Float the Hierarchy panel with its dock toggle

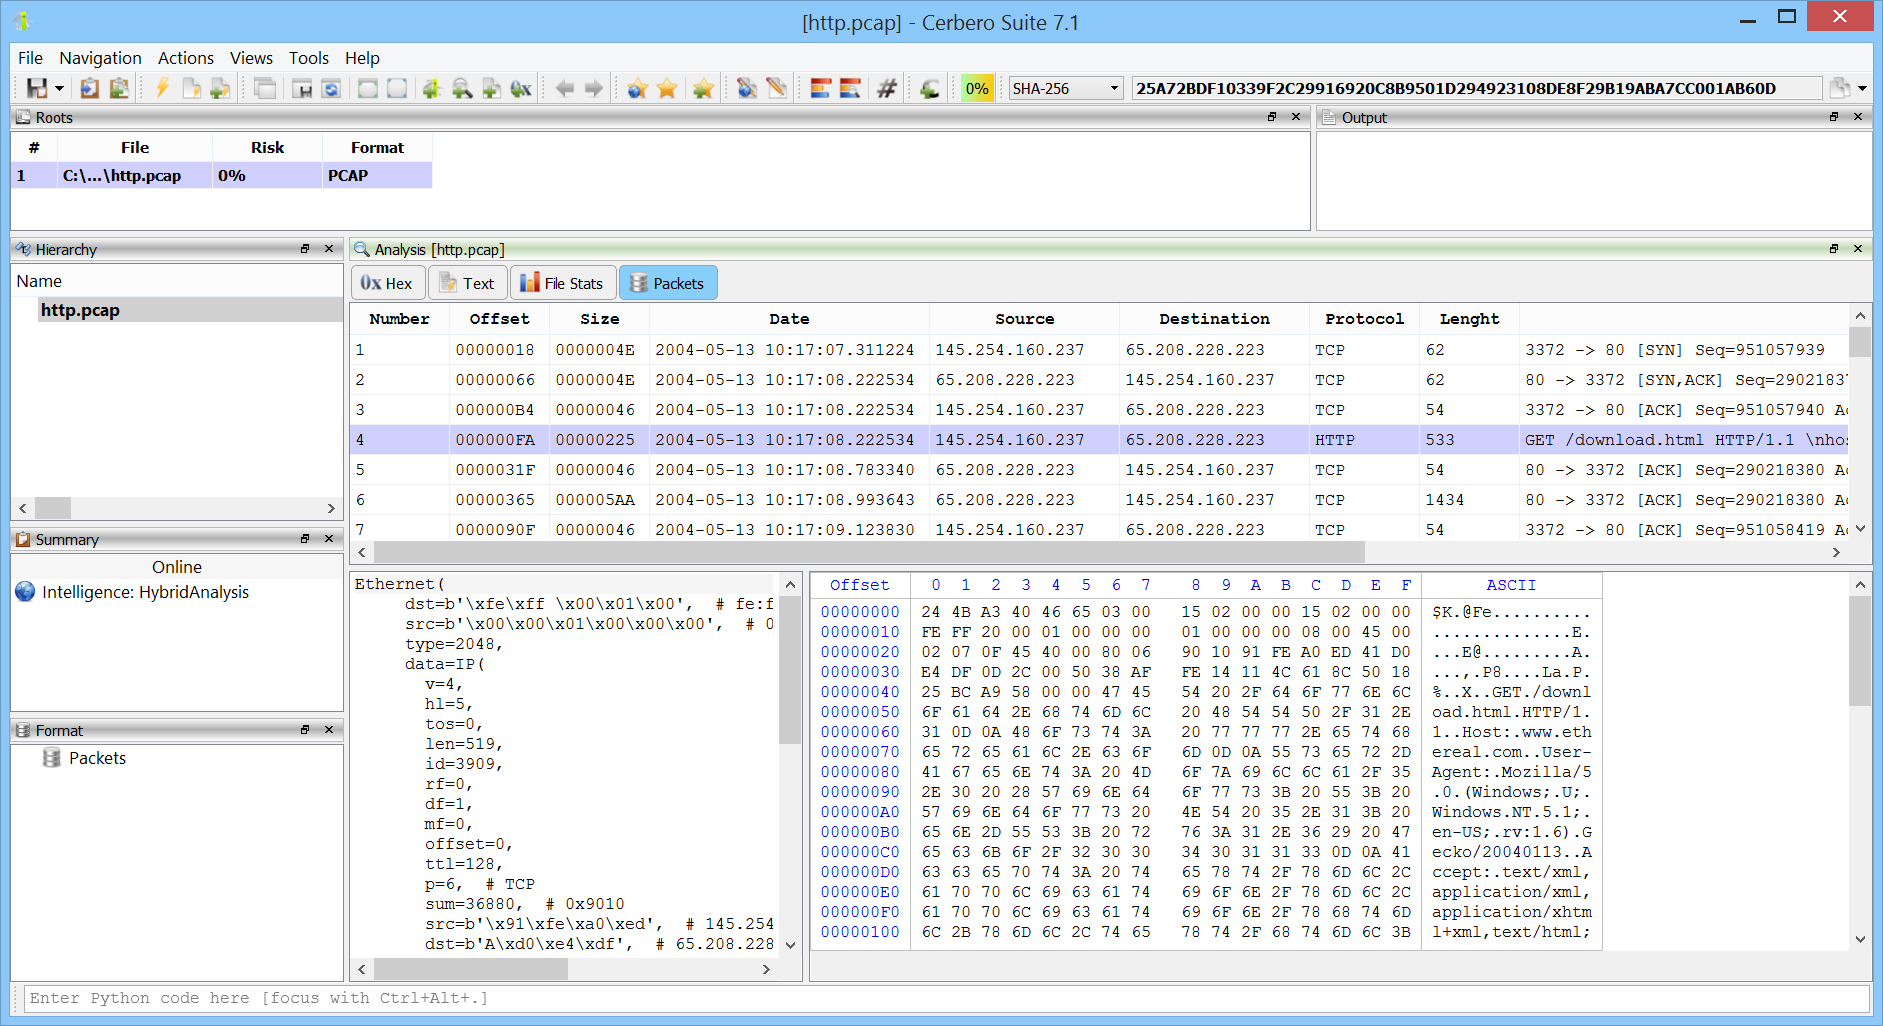(305, 249)
